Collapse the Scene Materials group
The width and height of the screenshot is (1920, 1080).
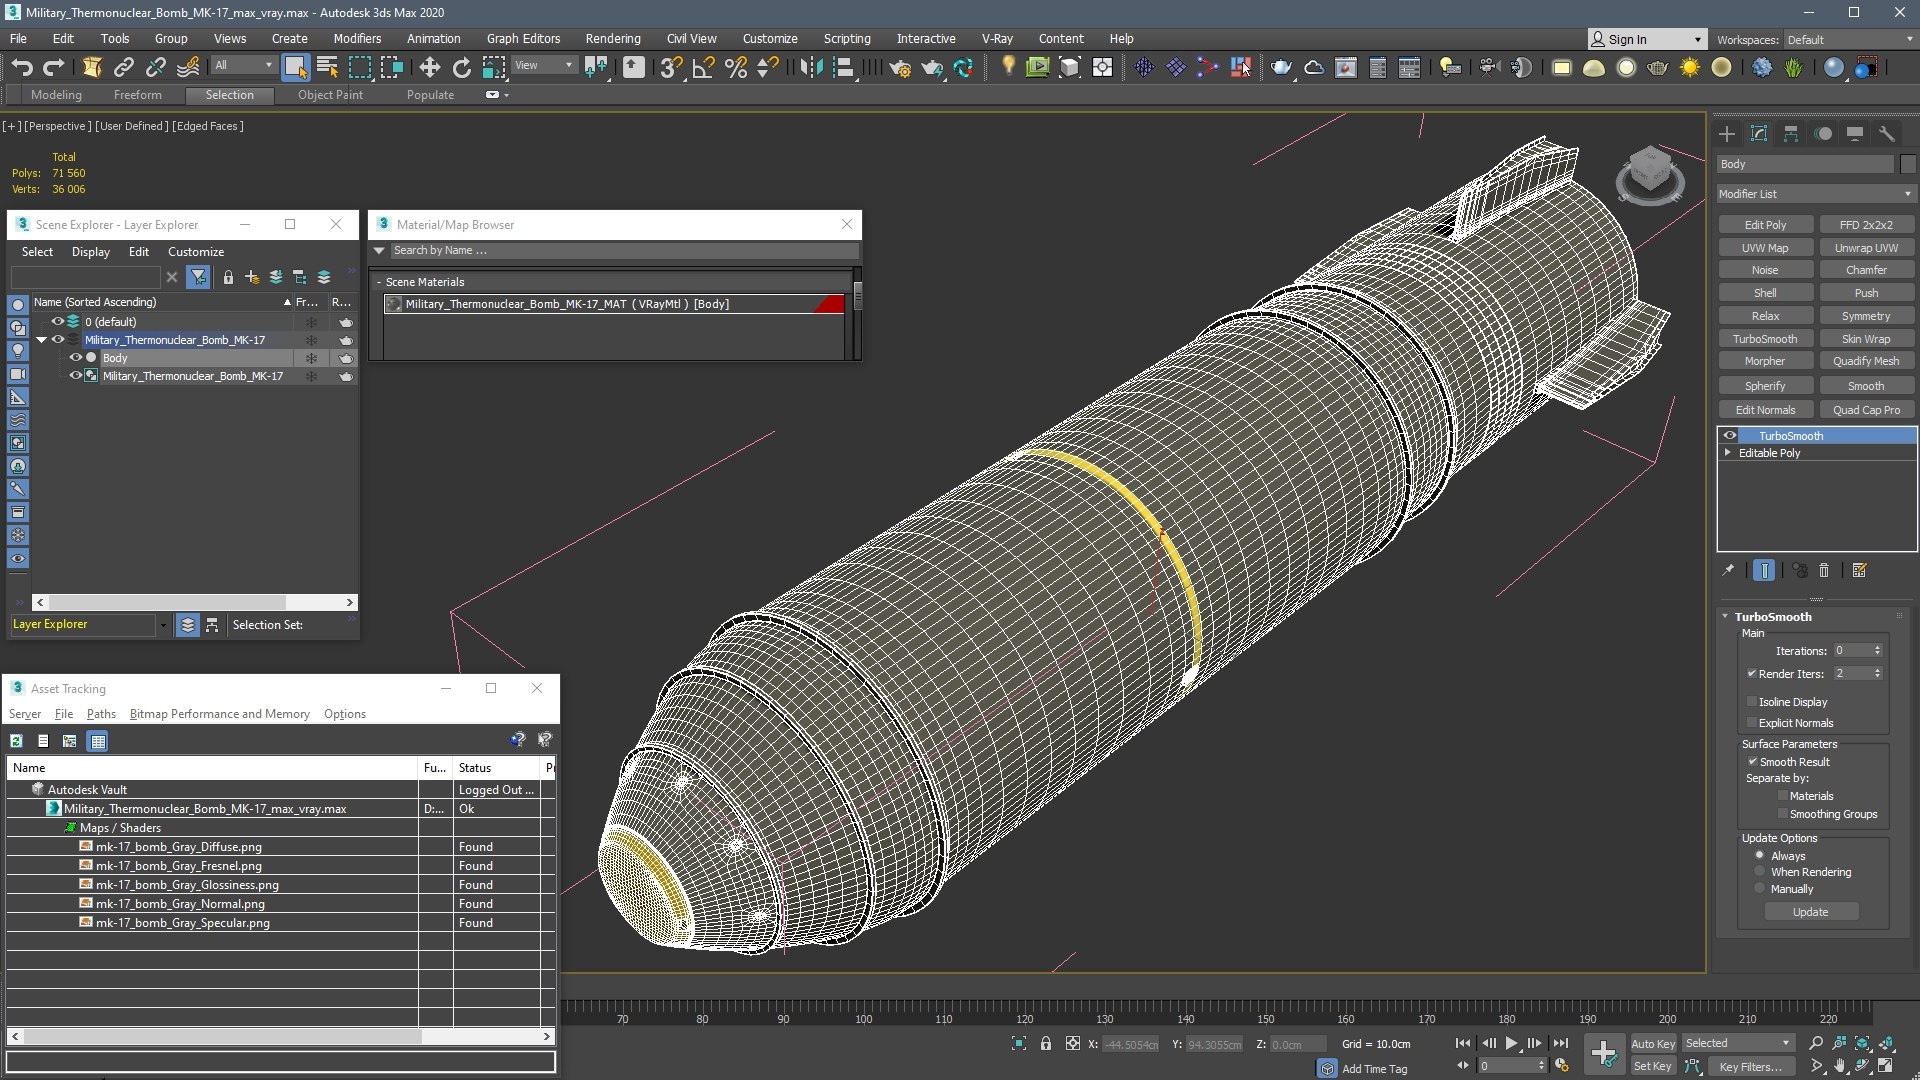pos(379,282)
